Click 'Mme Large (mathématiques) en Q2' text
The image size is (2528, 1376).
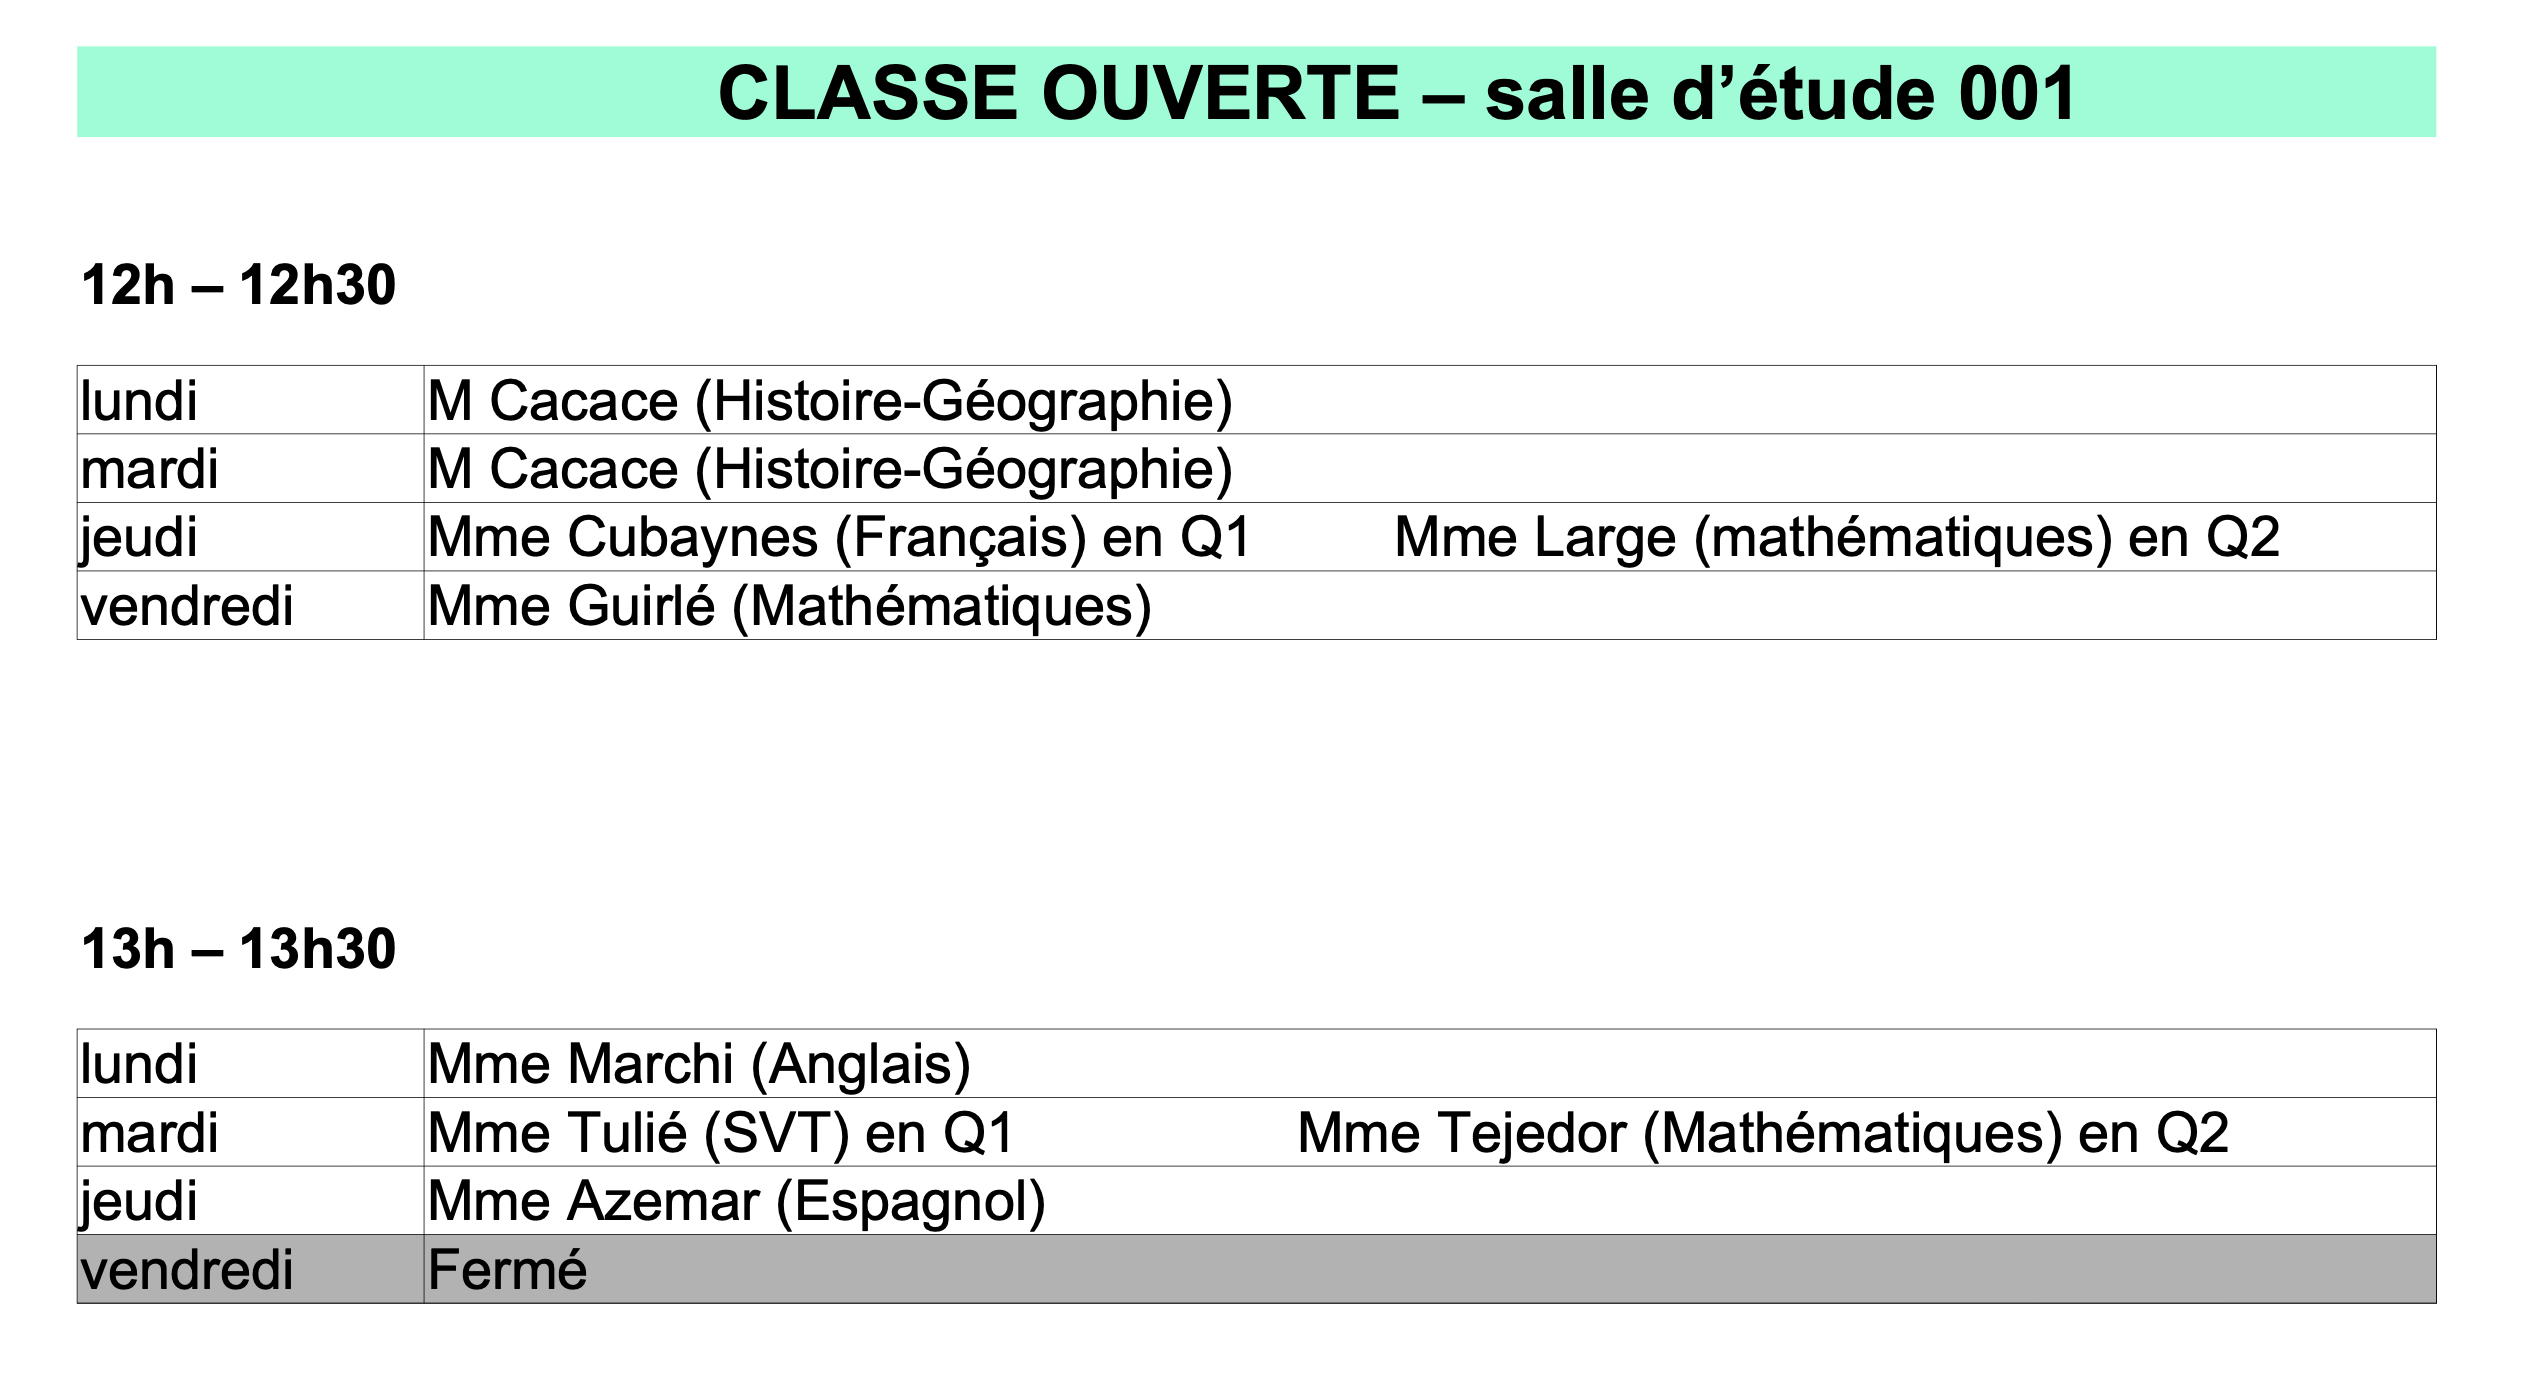1836,537
